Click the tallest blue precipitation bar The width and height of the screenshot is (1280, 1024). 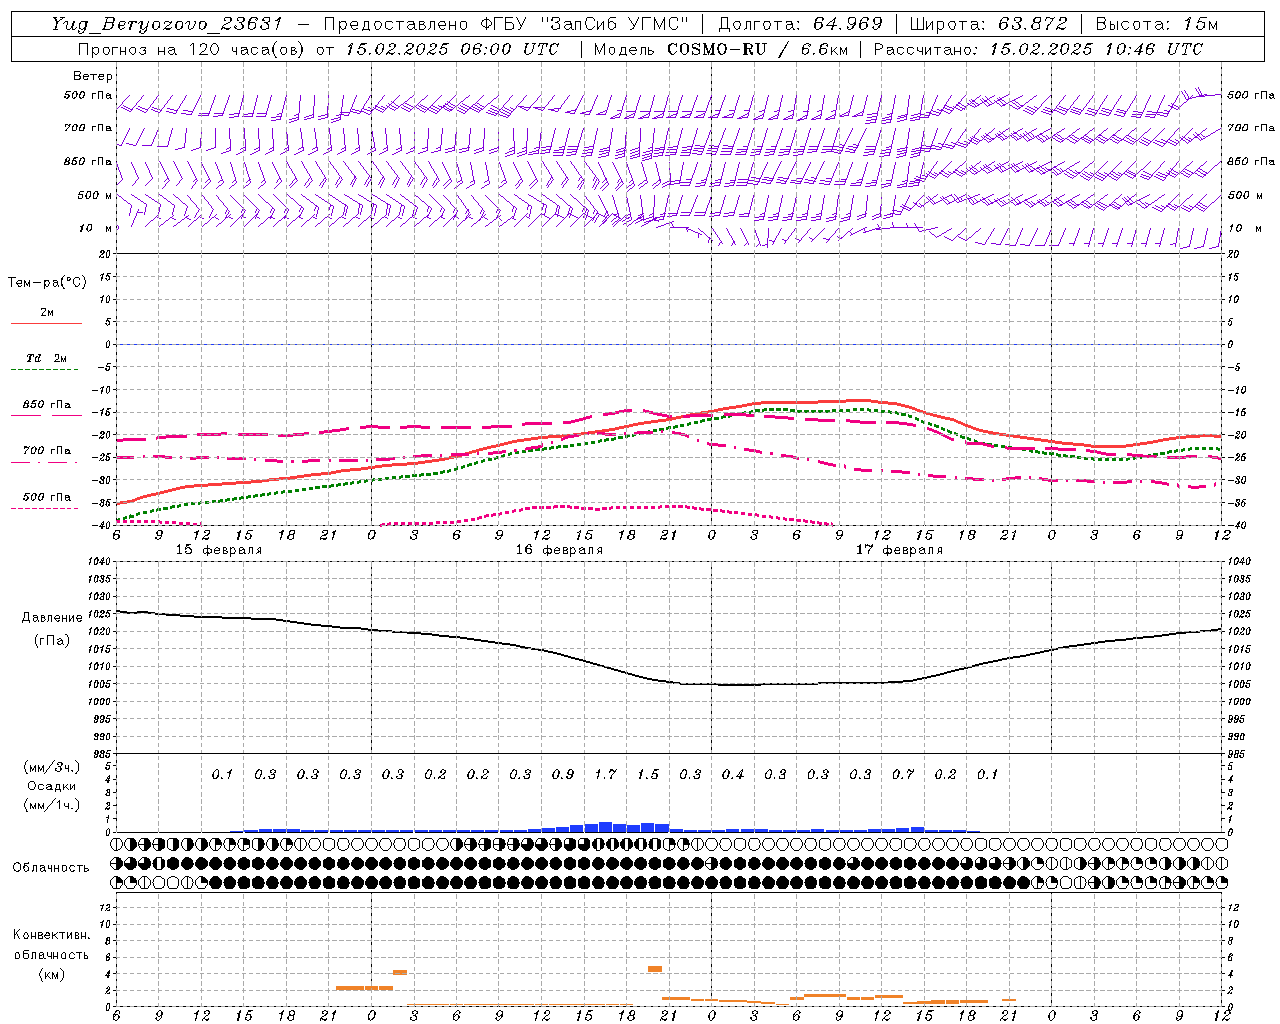pyautogui.click(x=605, y=827)
